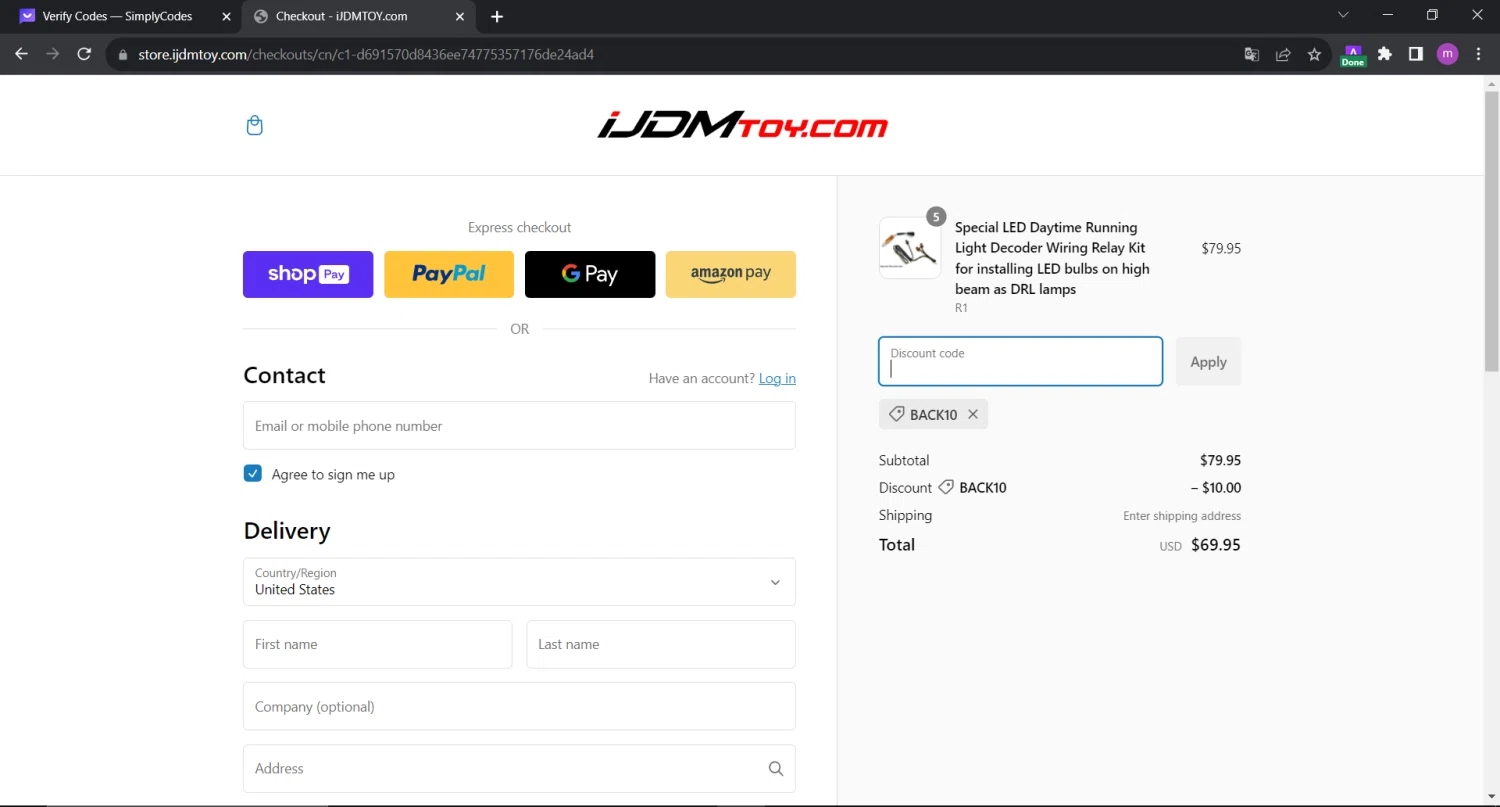Click the site padlock icon

pyautogui.click(x=123, y=55)
